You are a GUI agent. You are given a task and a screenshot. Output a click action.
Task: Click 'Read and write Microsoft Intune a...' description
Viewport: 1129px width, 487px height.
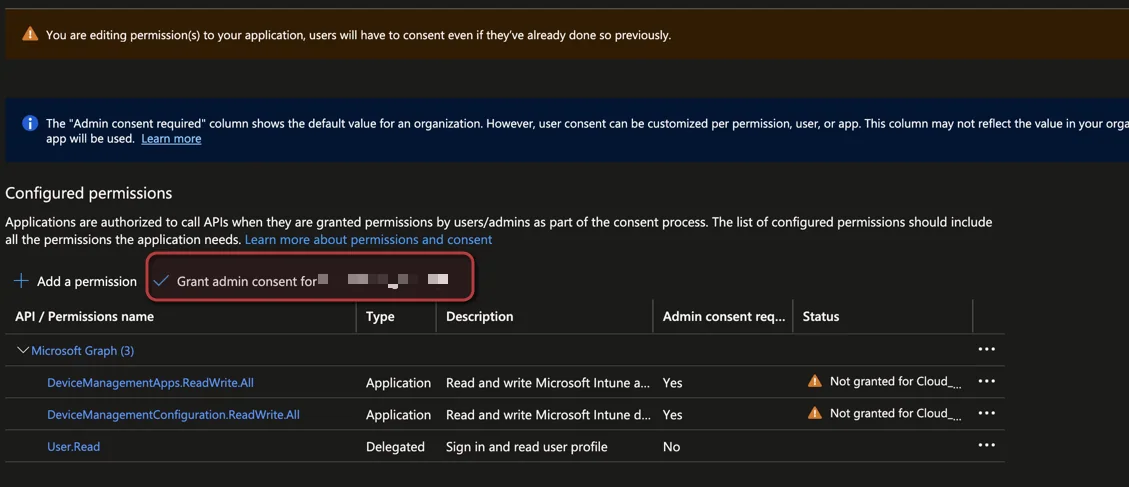coord(548,383)
